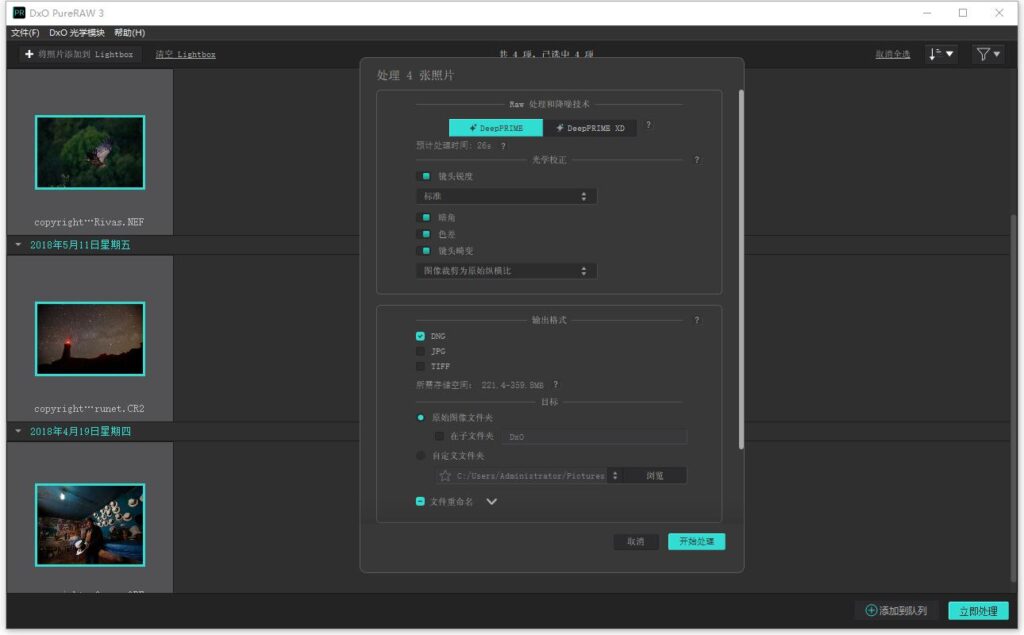Open the C:/Users/Administrator/Pictures path dropdown
This screenshot has height=635, width=1024.
tap(615, 476)
